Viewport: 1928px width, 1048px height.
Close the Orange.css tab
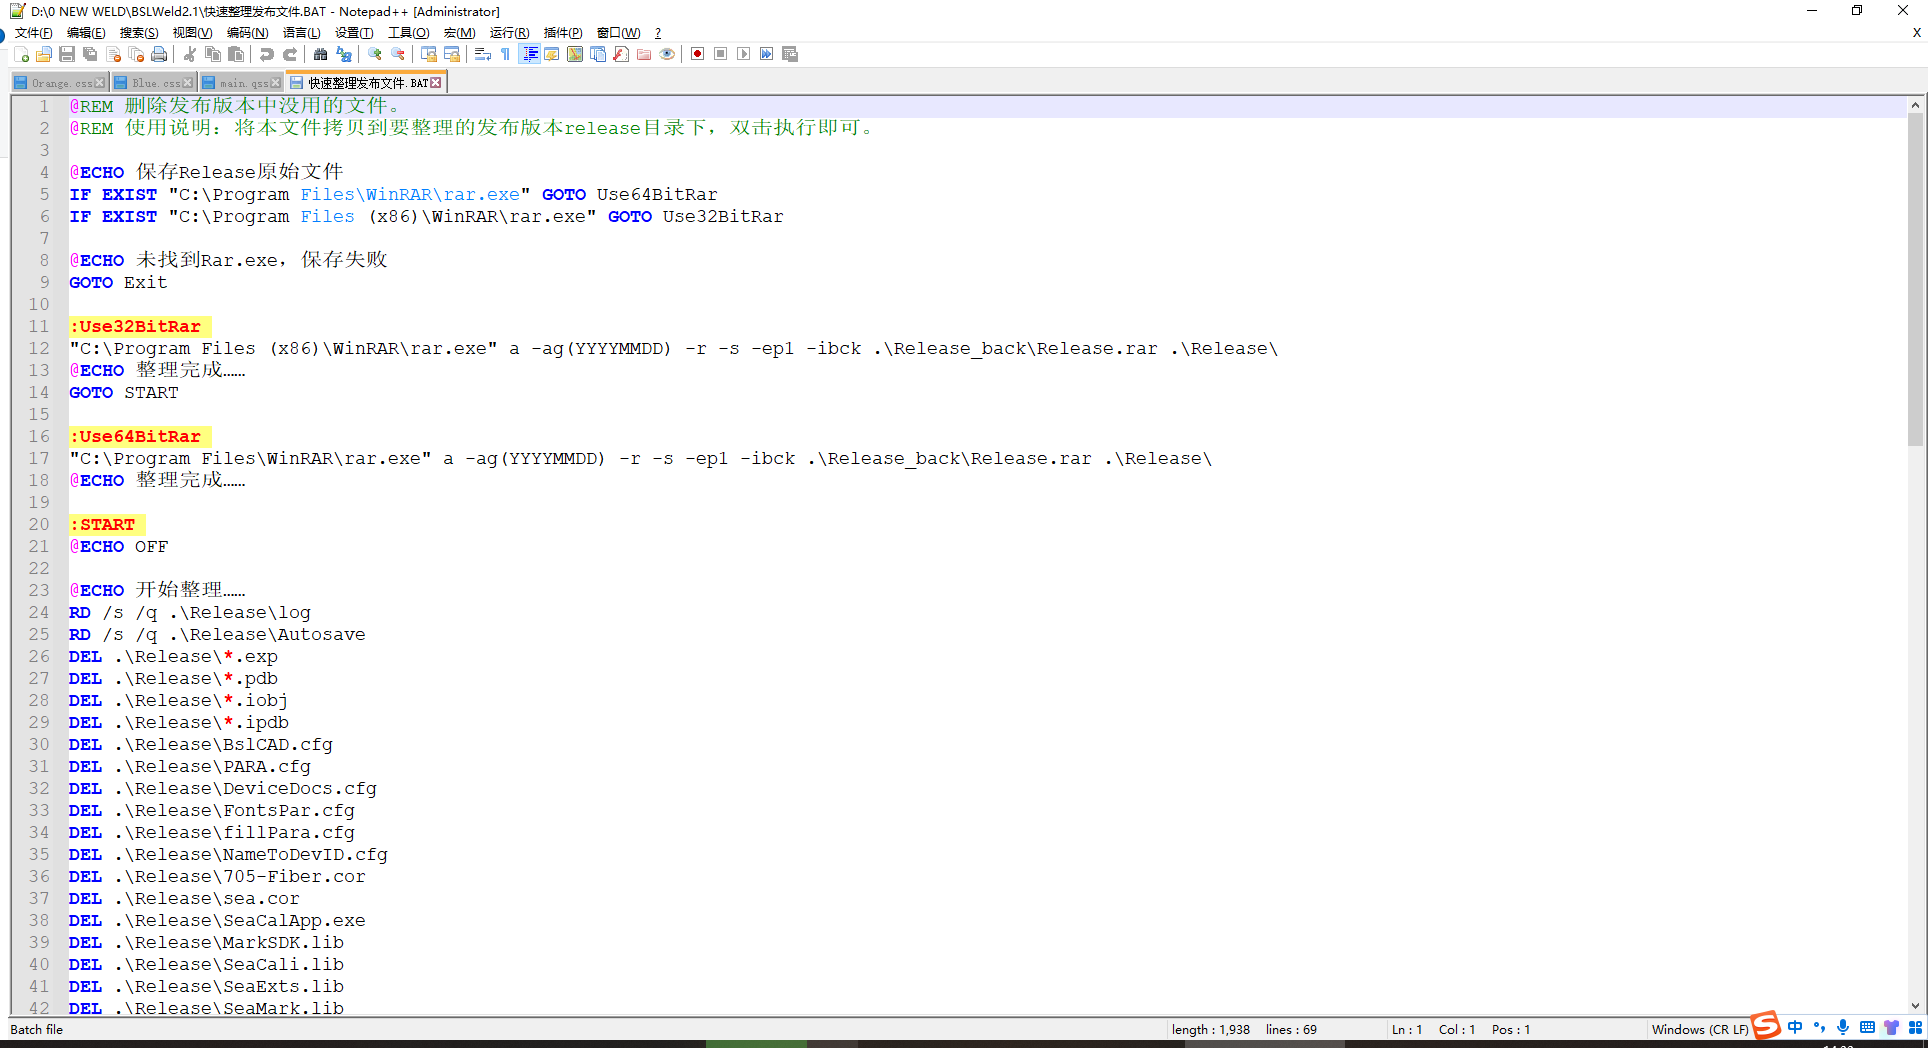point(100,83)
